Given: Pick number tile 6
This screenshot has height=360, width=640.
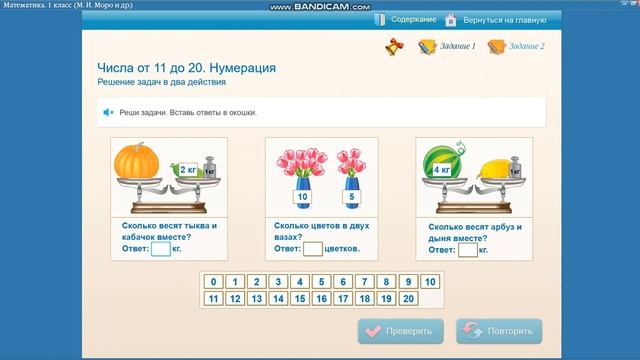Looking at the screenshot, I should click(x=343, y=282).
